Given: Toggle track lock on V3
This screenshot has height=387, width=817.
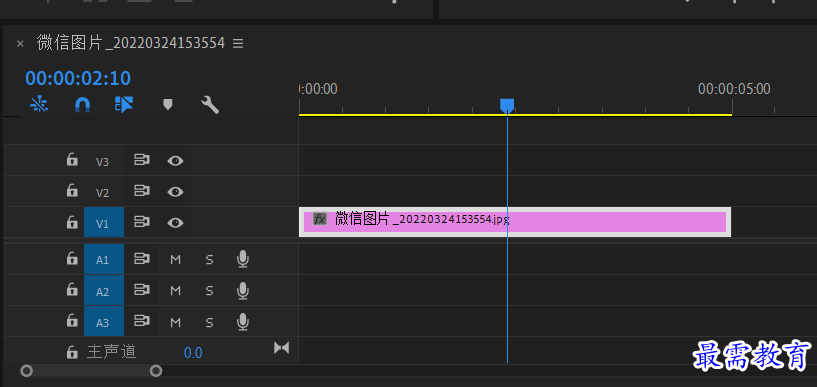Looking at the screenshot, I should coord(72,160).
